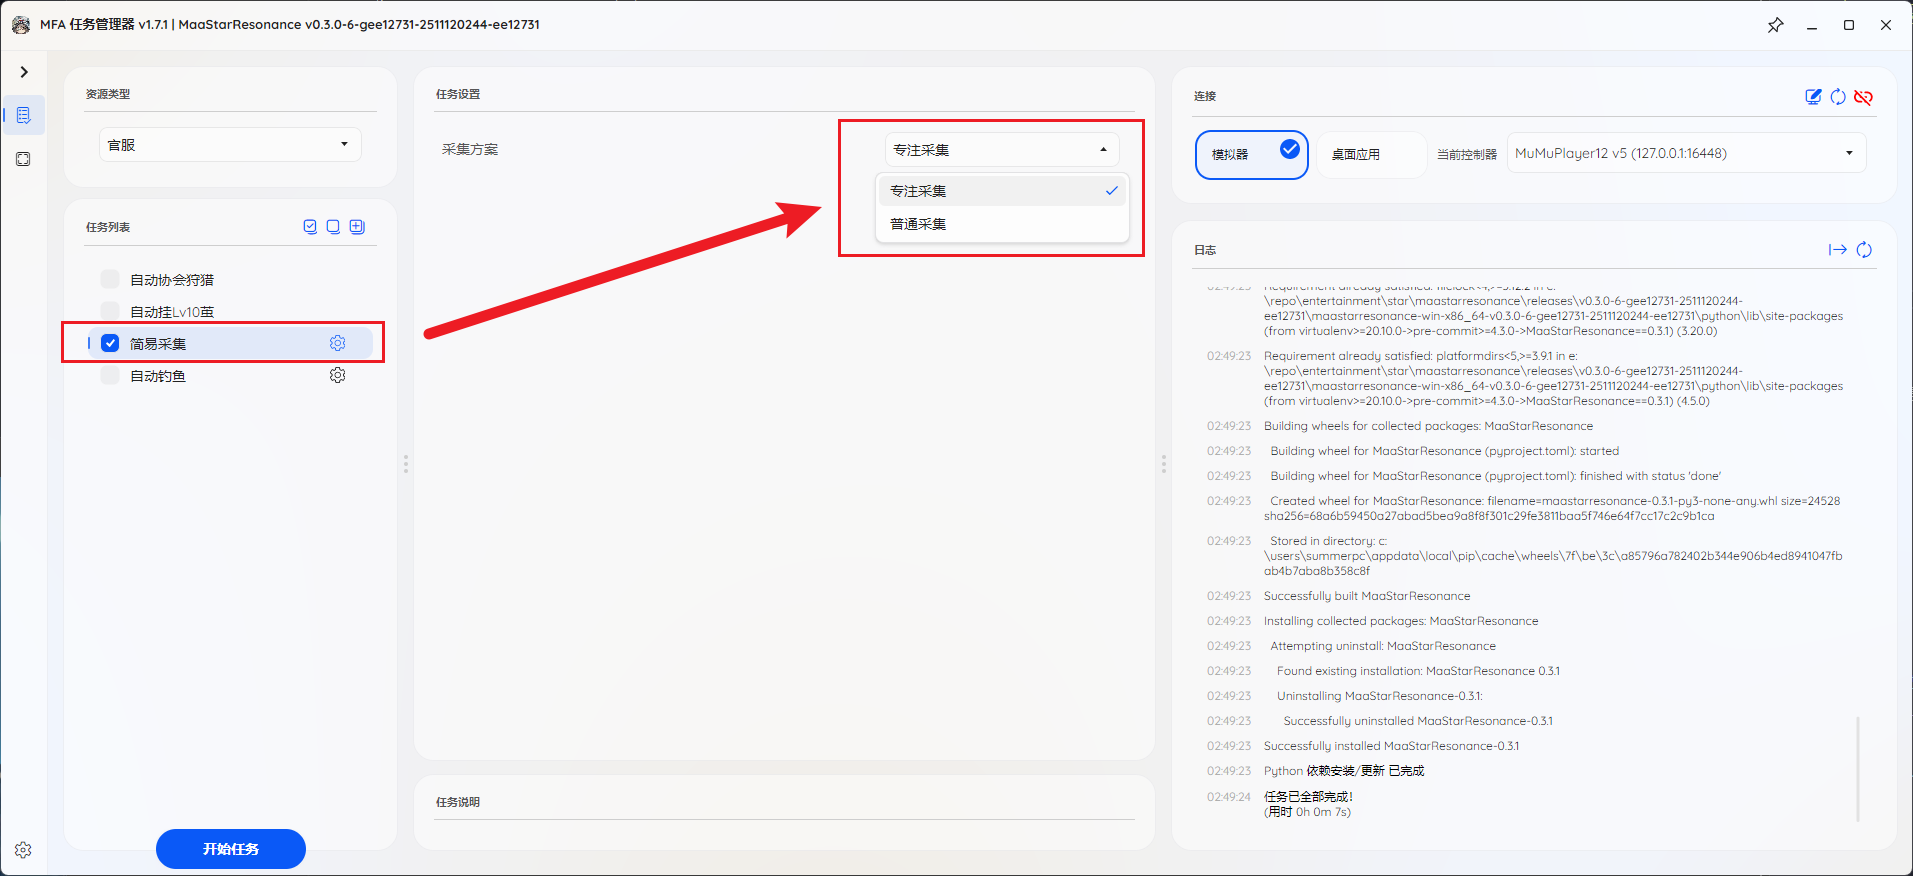The height and width of the screenshot is (876, 1913).
Task: Enable the 自动协会狩猎 task checkbox
Action: [x=110, y=279]
